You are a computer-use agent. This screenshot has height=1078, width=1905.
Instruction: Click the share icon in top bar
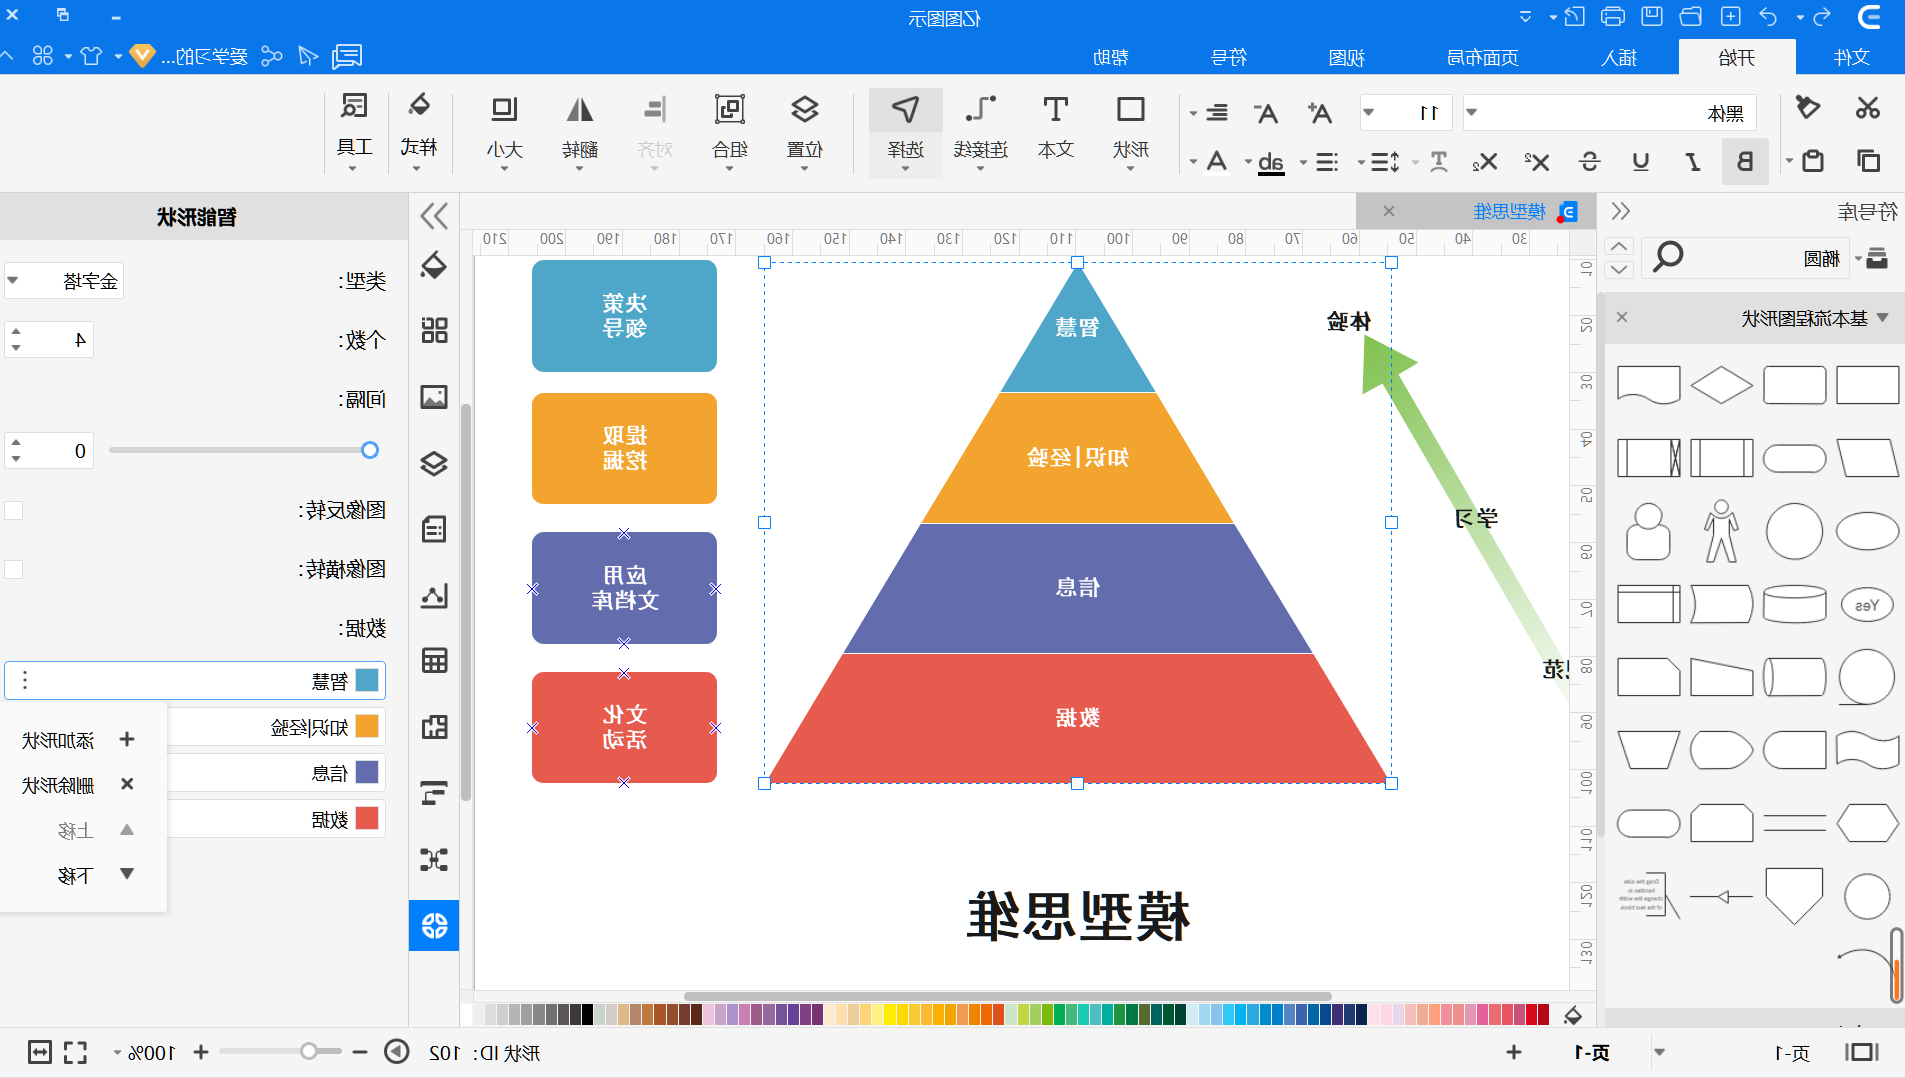click(271, 56)
